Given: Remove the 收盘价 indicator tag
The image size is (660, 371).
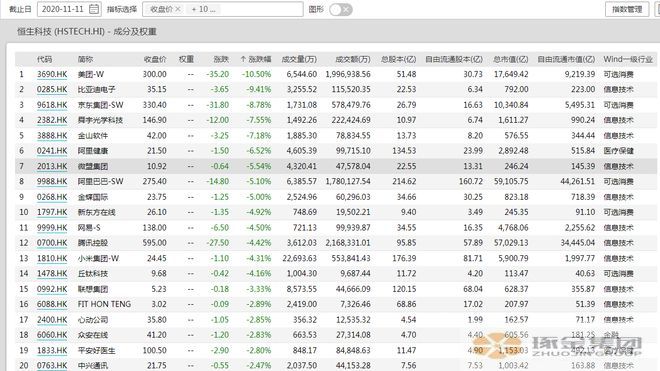Looking at the screenshot, I should click(x=178, y=9).
